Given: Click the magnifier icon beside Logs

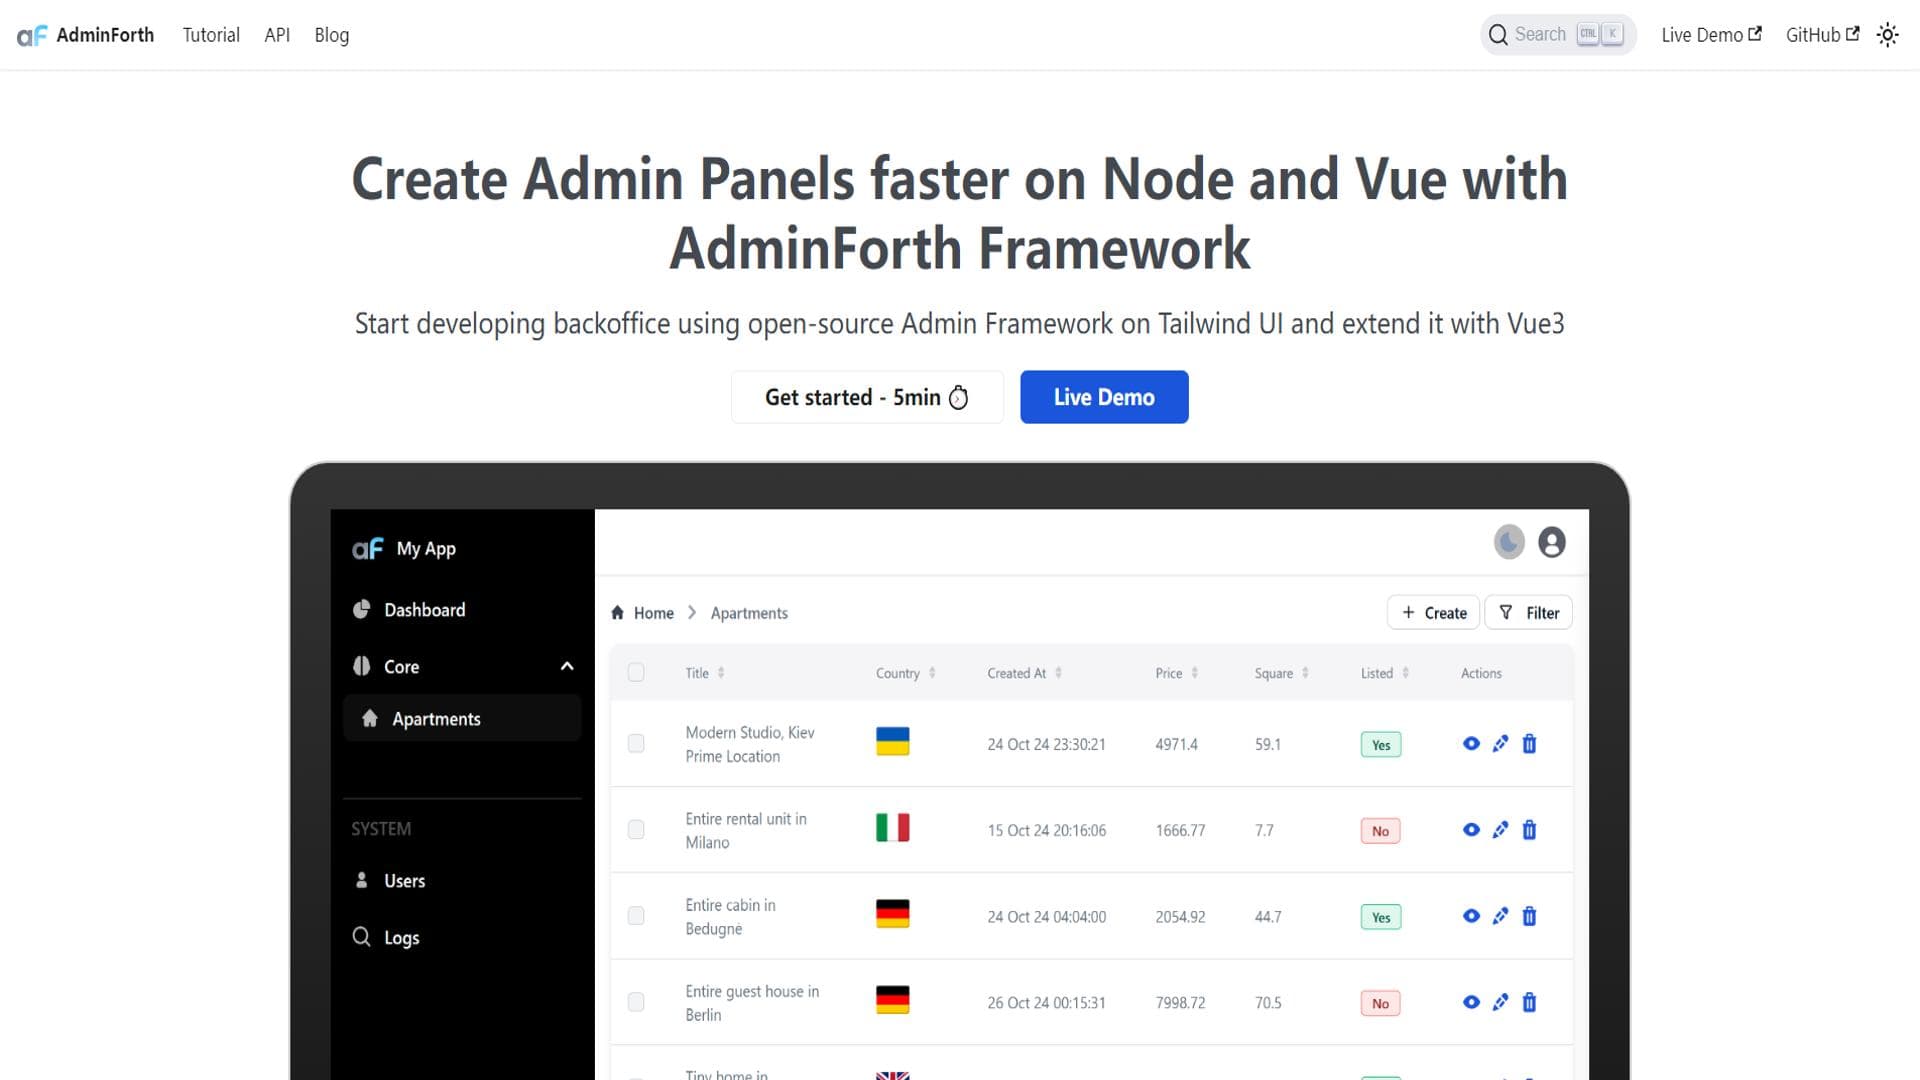Looking at the screenshot, I should (x=361, y=936).
